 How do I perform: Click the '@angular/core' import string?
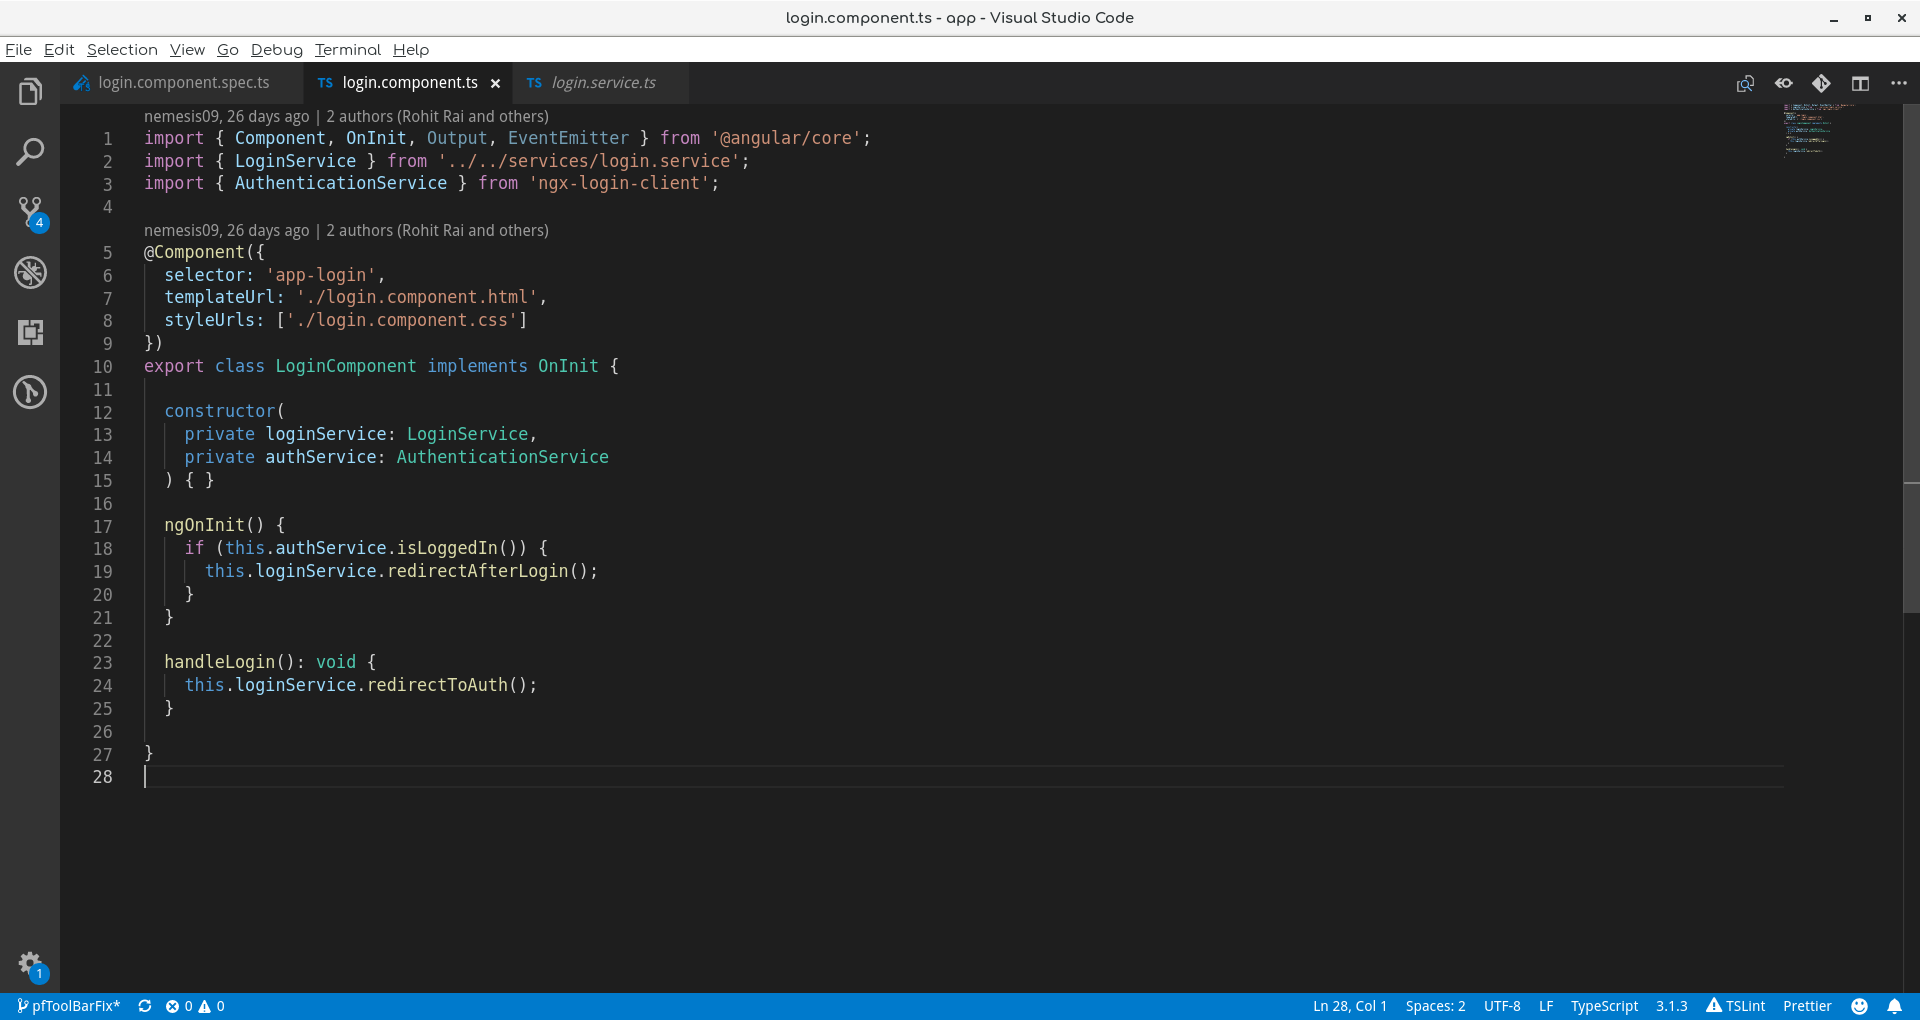point(786,138)
